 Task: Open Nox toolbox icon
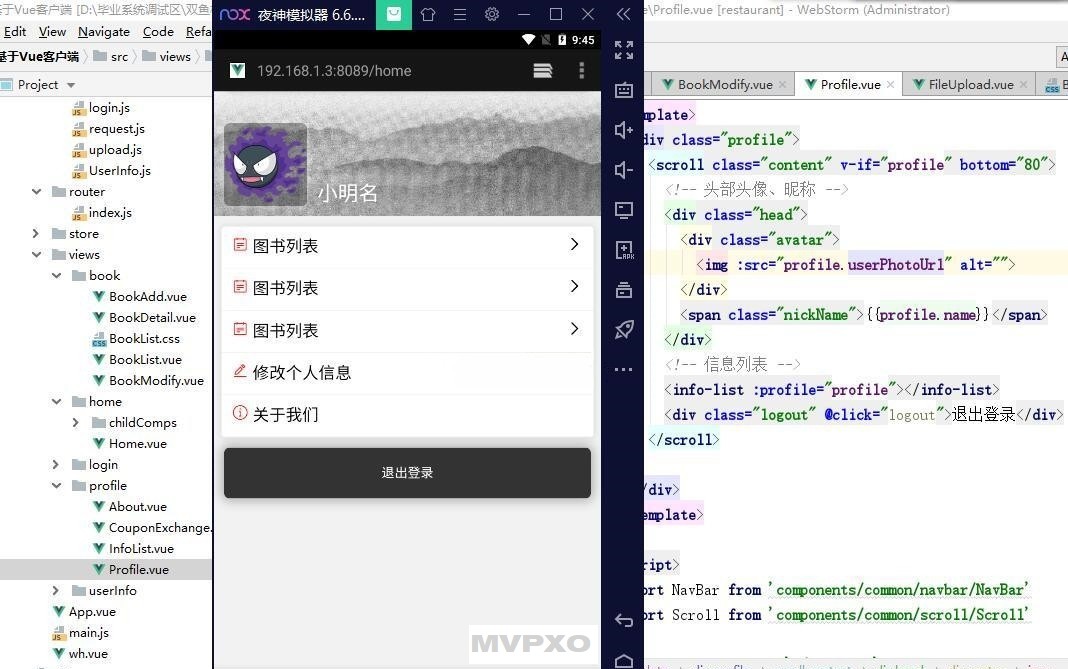pos(624,290)
